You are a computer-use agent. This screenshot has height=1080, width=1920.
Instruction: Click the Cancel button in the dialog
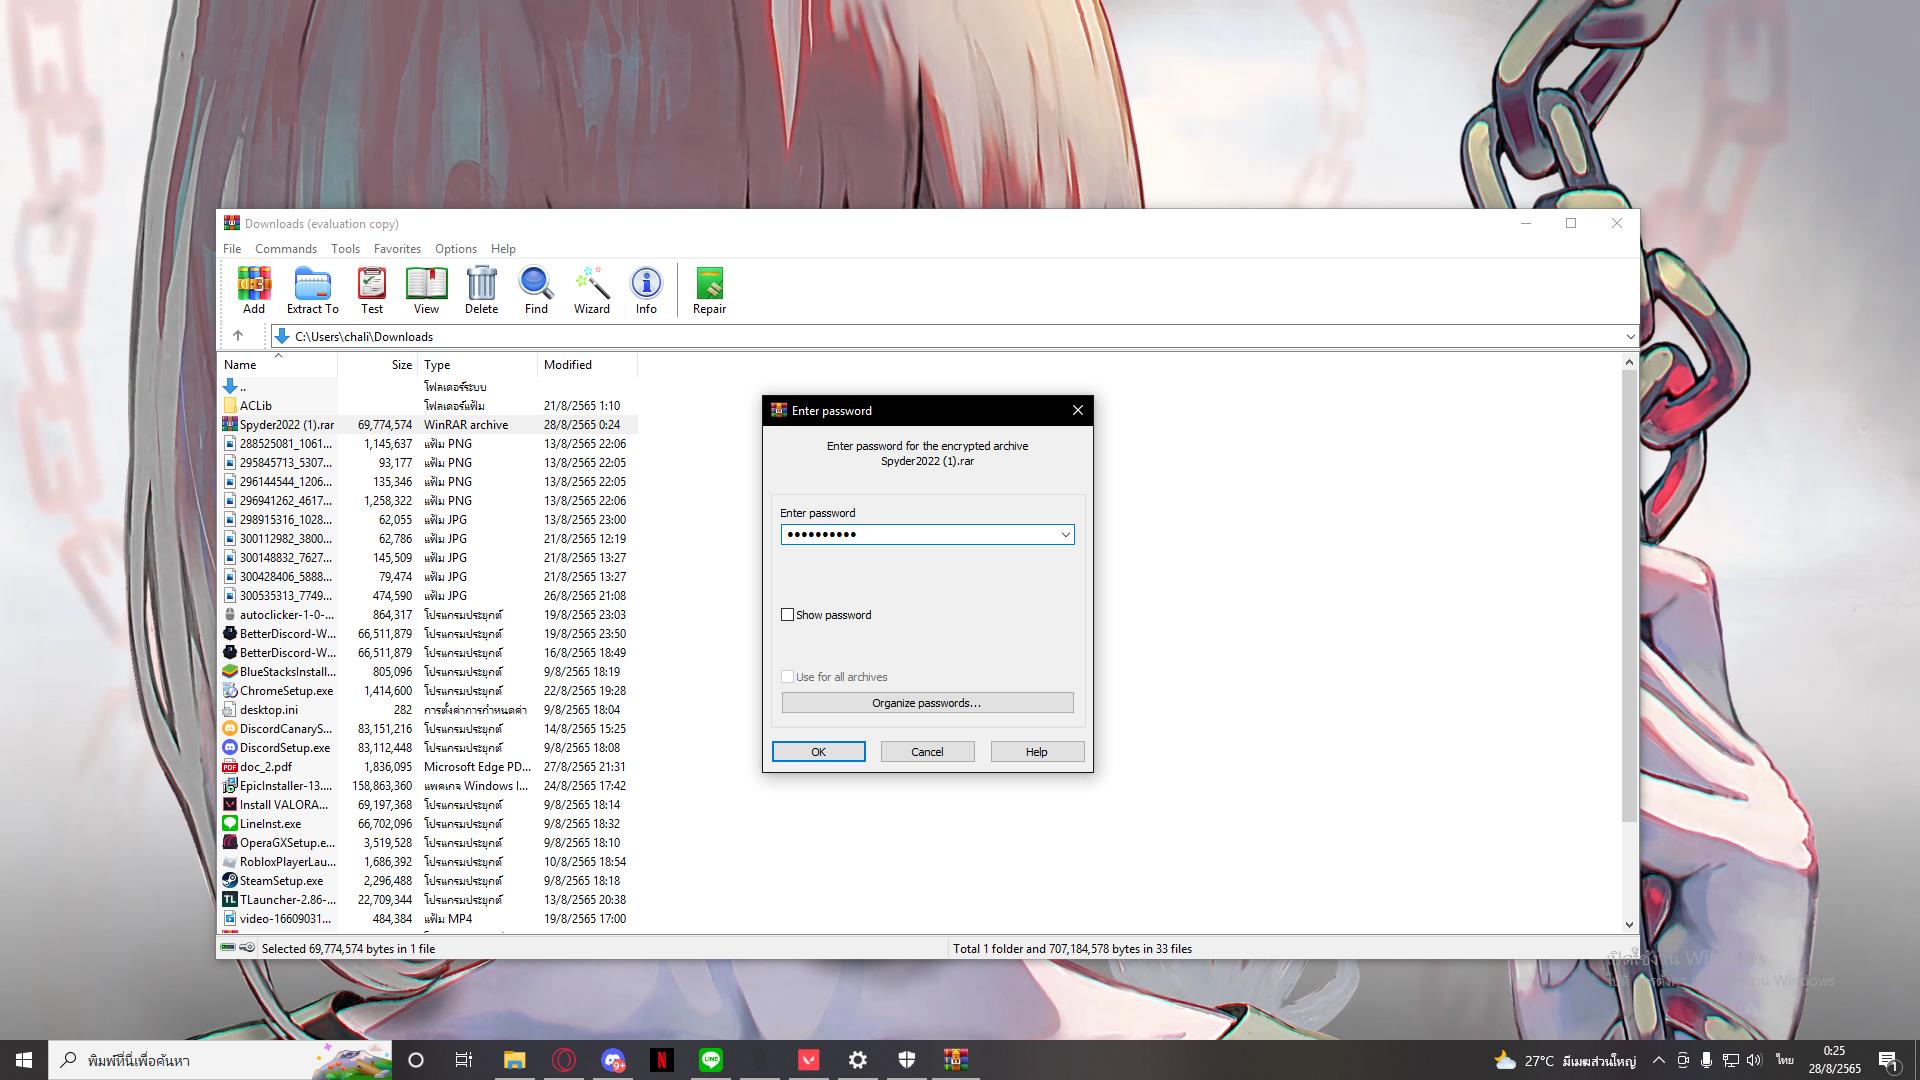pyautogui.click(x=927, y=752)
